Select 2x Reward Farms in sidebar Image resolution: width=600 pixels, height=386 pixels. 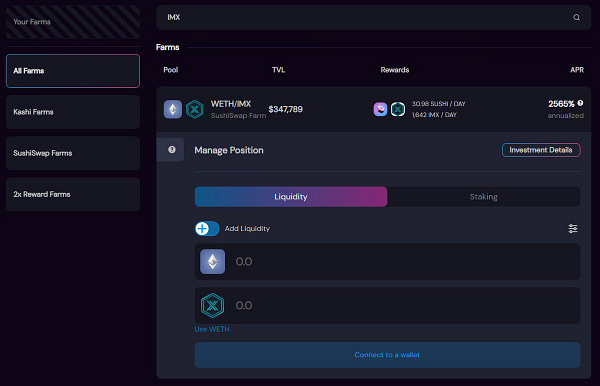click(x=73, y=194)
